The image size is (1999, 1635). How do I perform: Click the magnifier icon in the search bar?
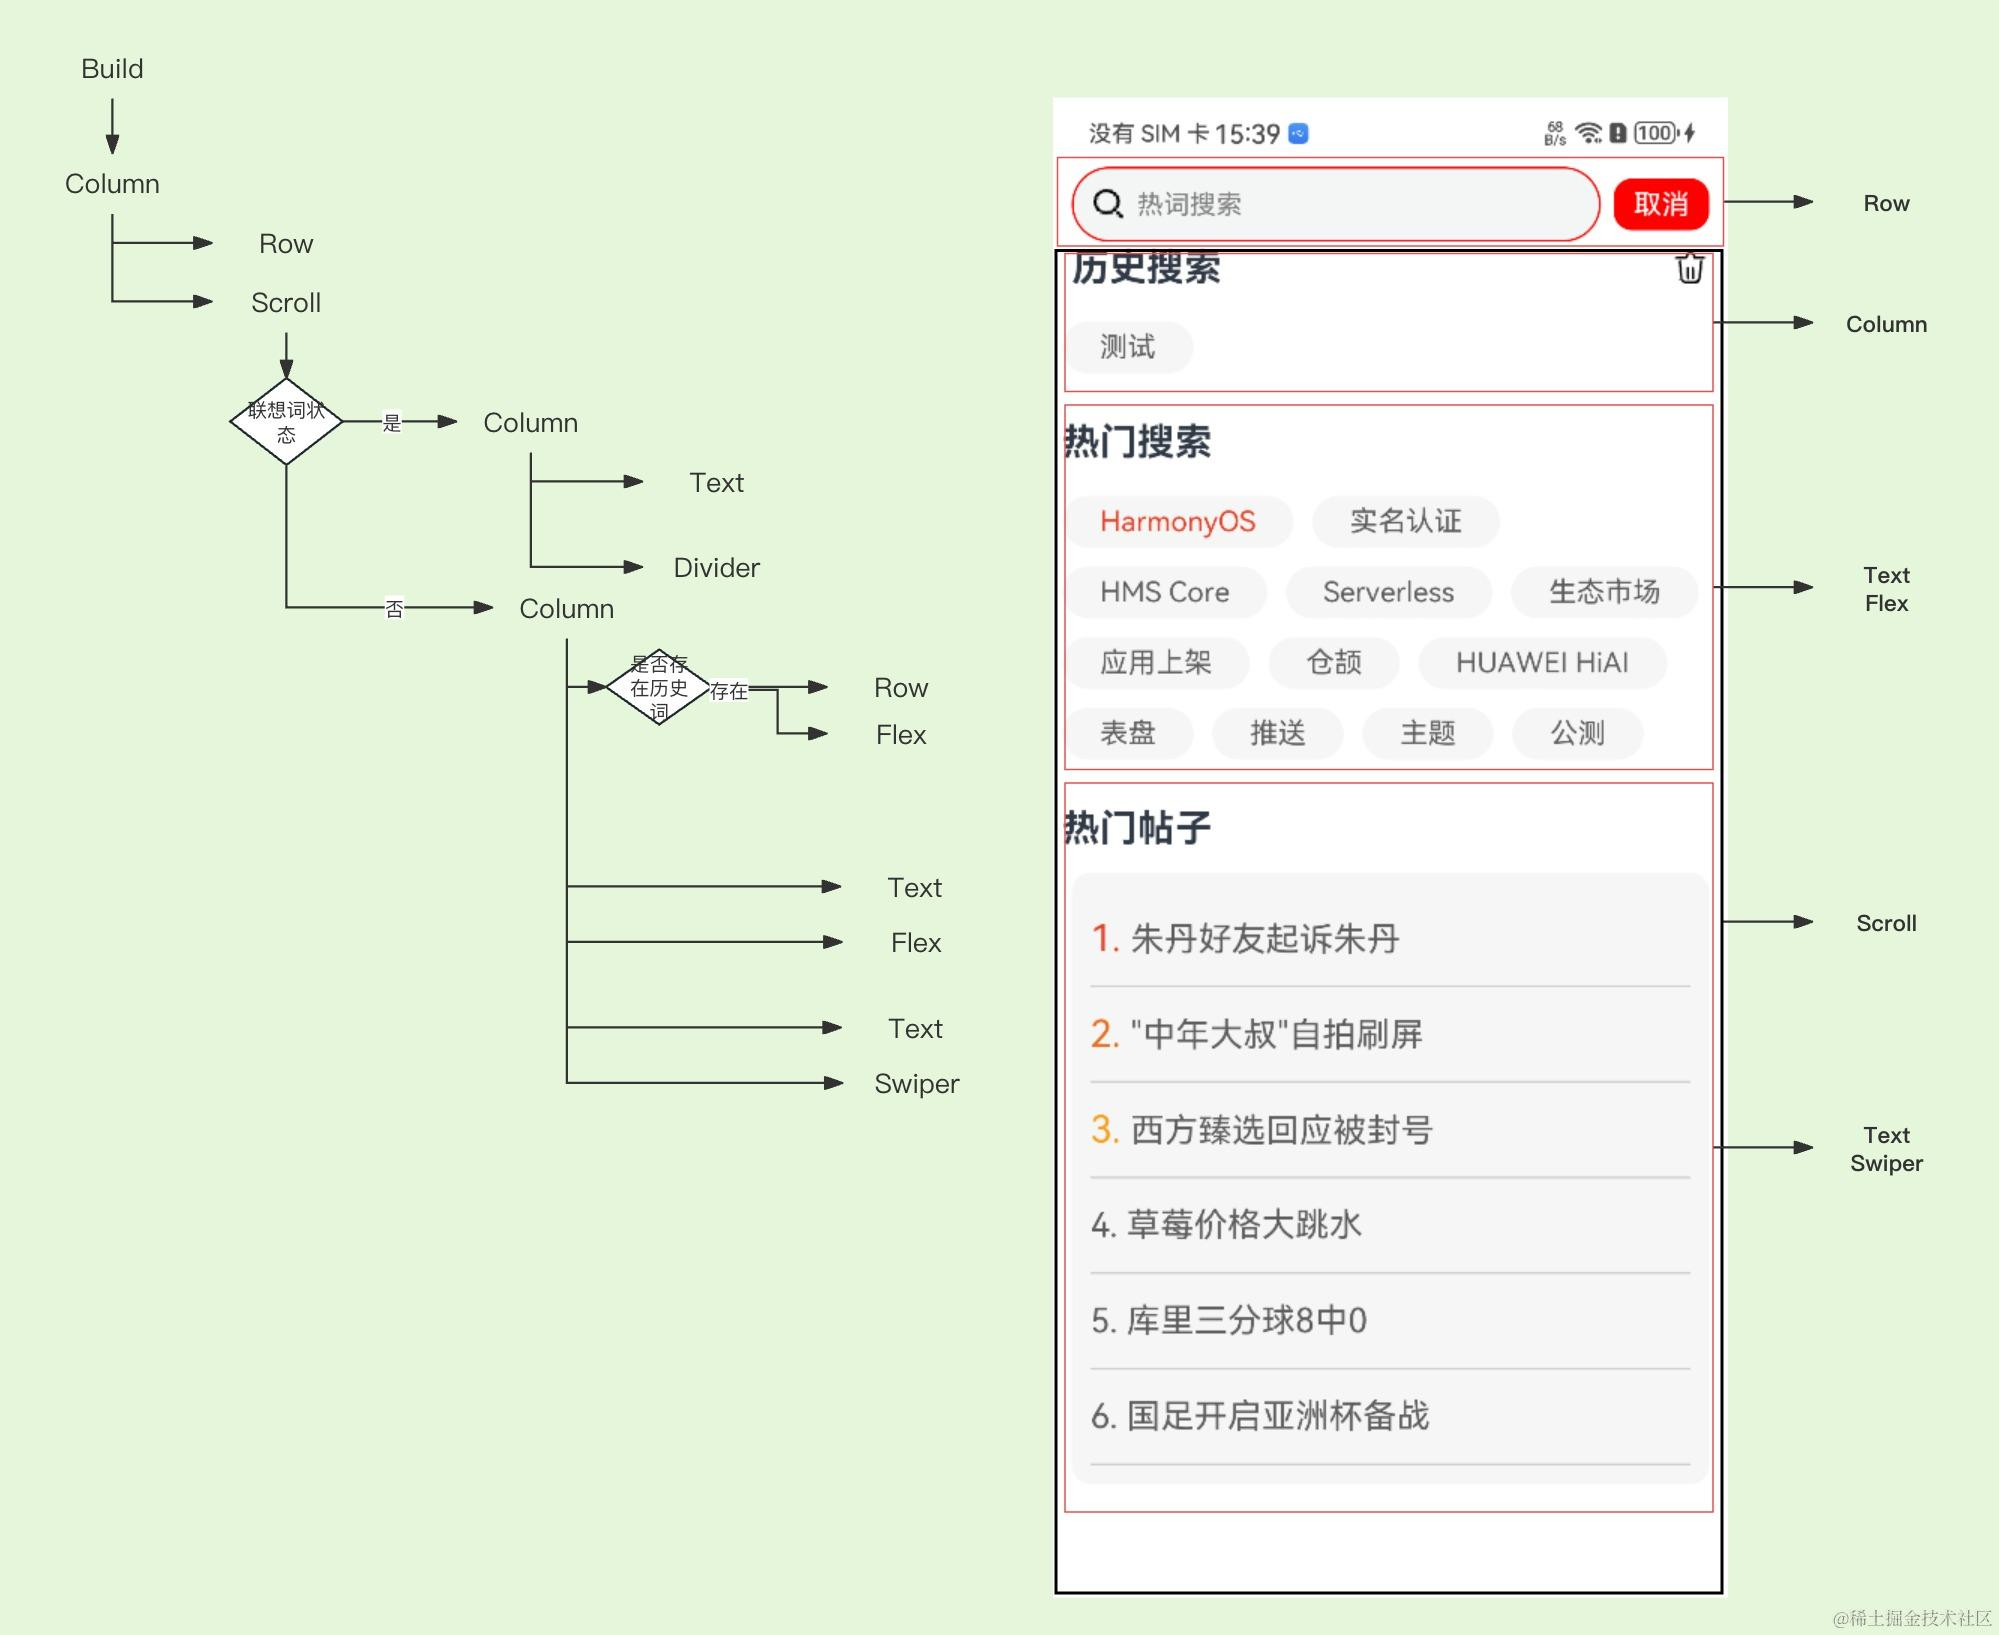tap(1107, 204)
